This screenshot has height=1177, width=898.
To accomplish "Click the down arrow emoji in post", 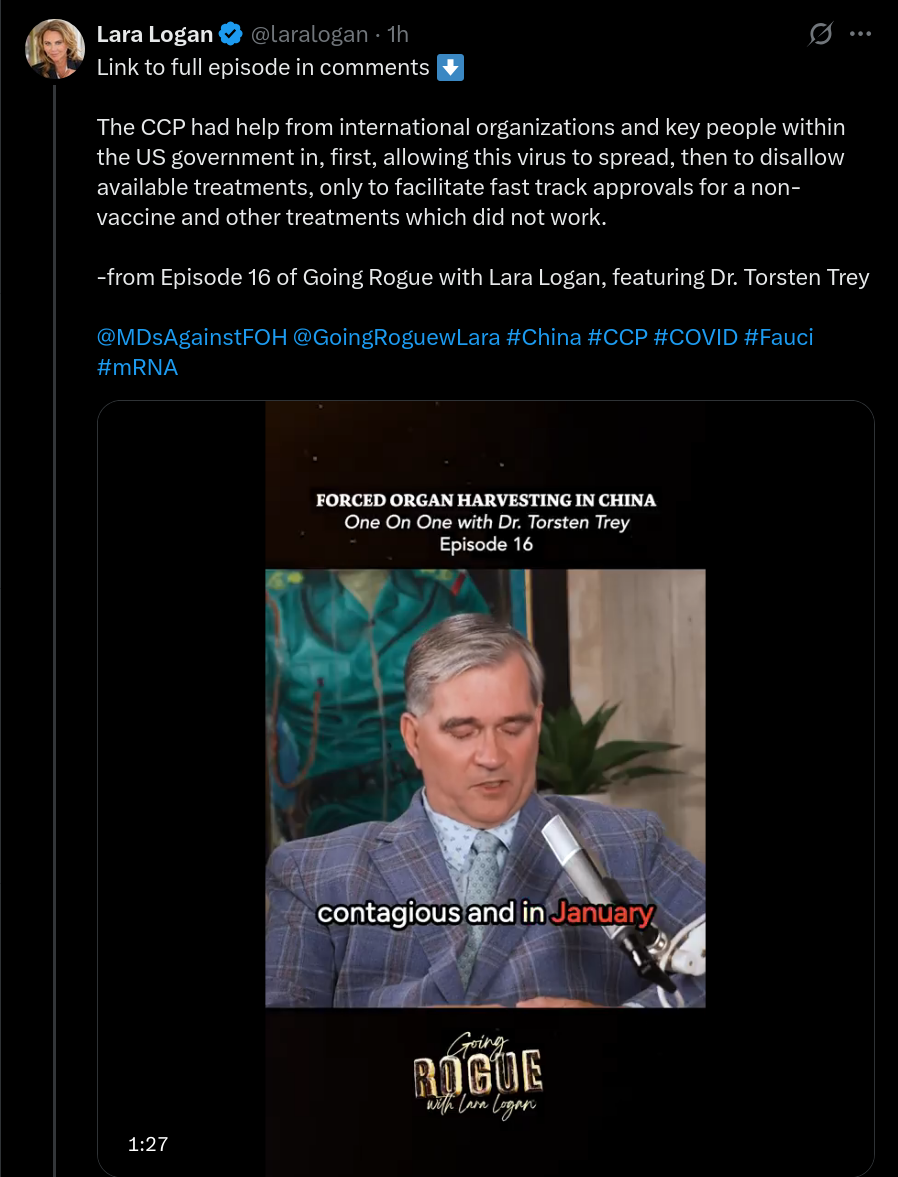I will [451, 68].
